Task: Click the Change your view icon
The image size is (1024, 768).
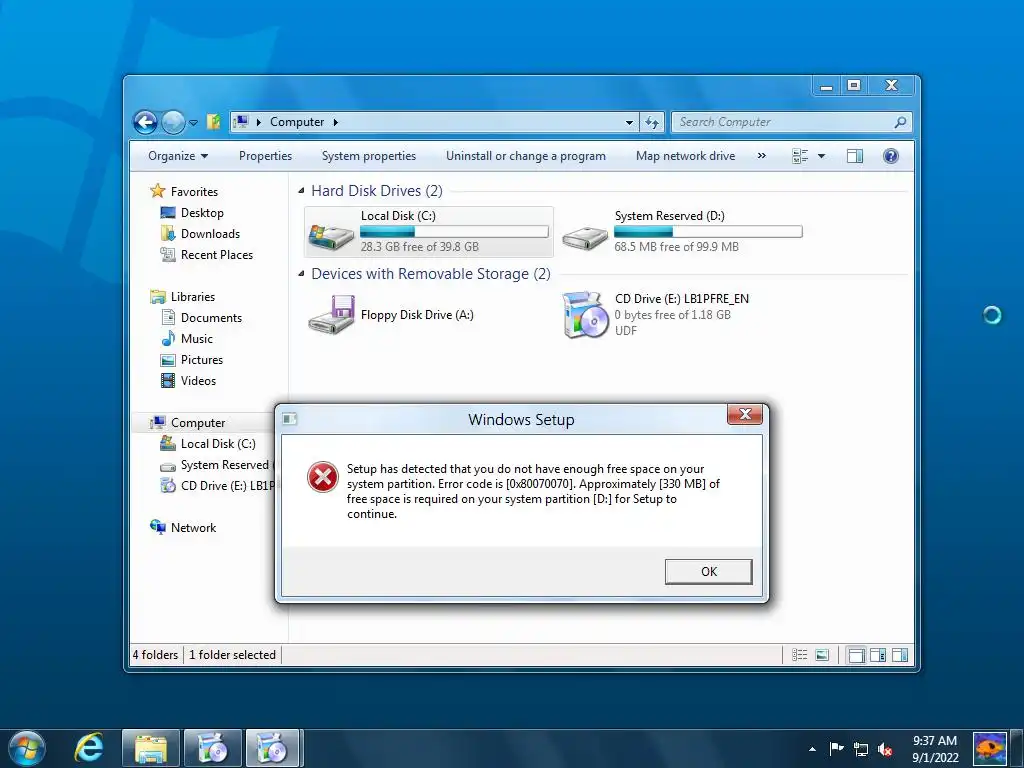Action: pyautogui.click(x=800, y=156)
